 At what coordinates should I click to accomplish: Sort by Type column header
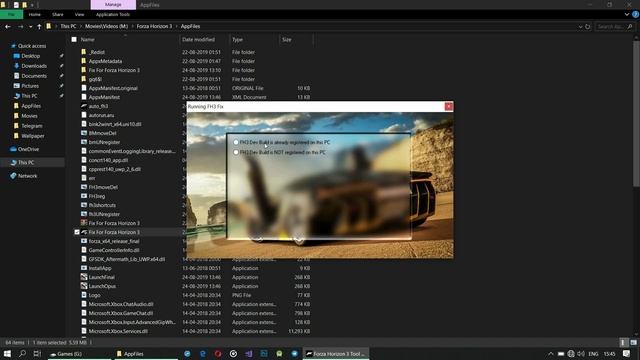[x=237, y=40]
